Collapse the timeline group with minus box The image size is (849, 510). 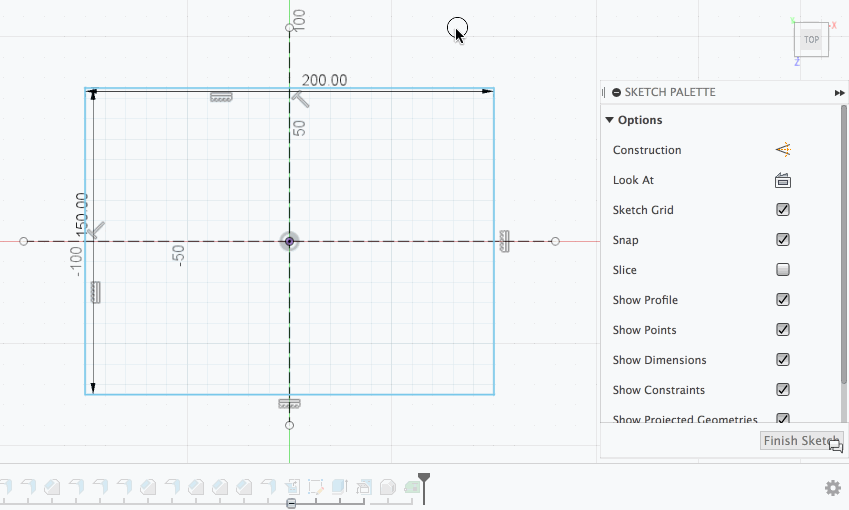click(291, 504)
